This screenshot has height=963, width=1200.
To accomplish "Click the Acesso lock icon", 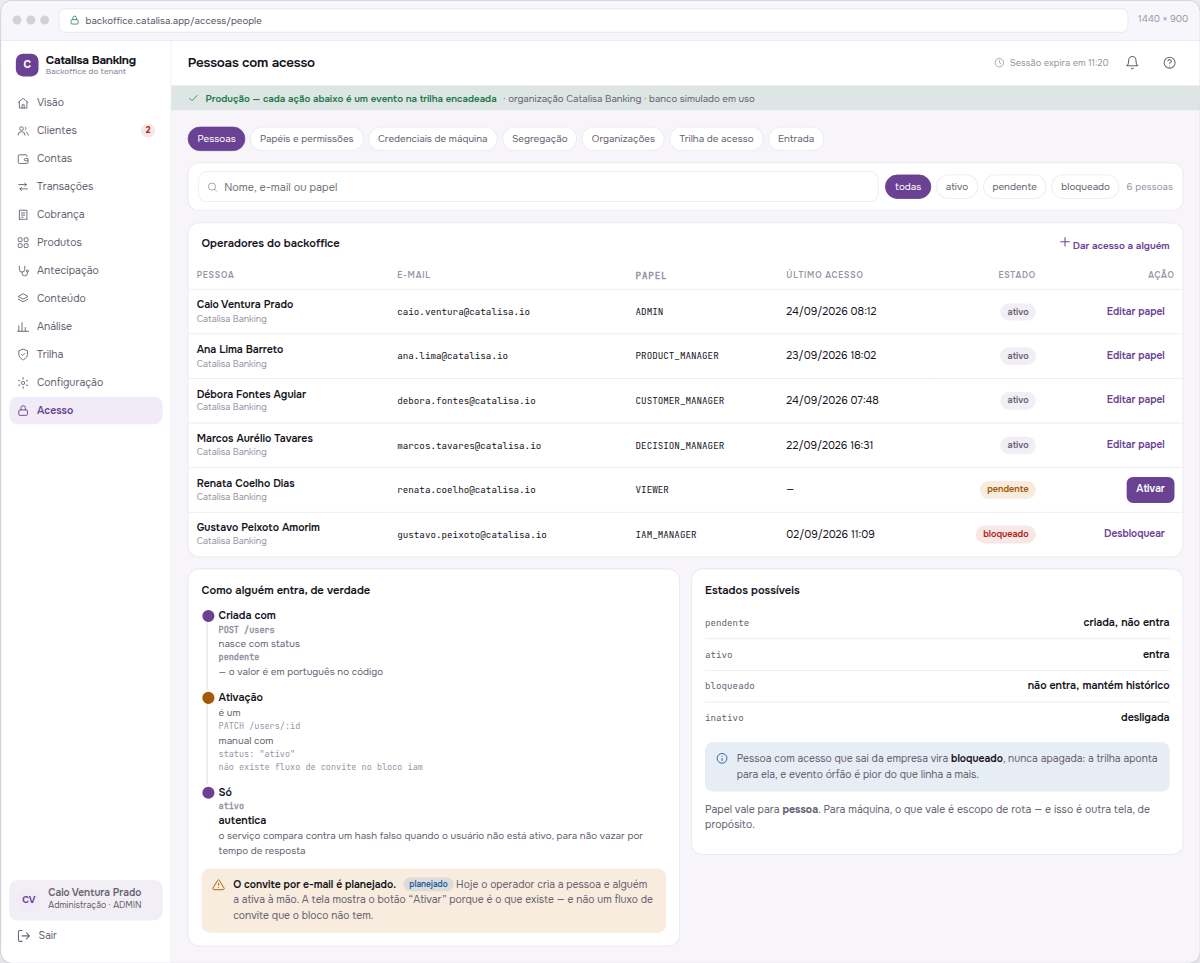I will tap(24, 411).
